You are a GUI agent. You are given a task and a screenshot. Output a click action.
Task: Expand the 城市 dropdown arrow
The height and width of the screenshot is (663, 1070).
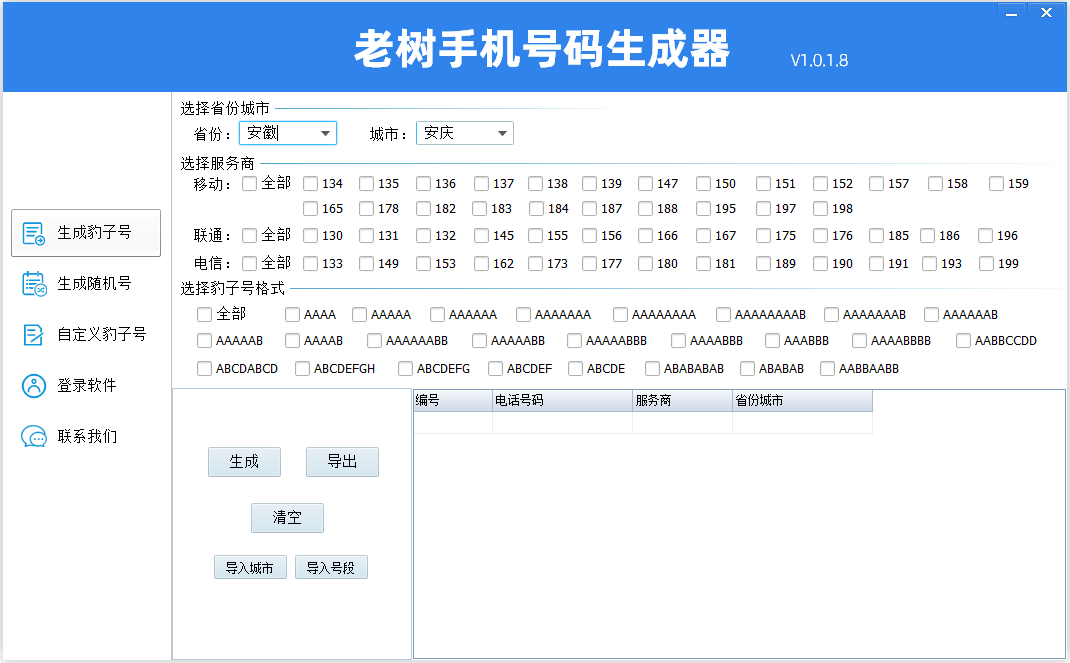click(x=502, y=133)
